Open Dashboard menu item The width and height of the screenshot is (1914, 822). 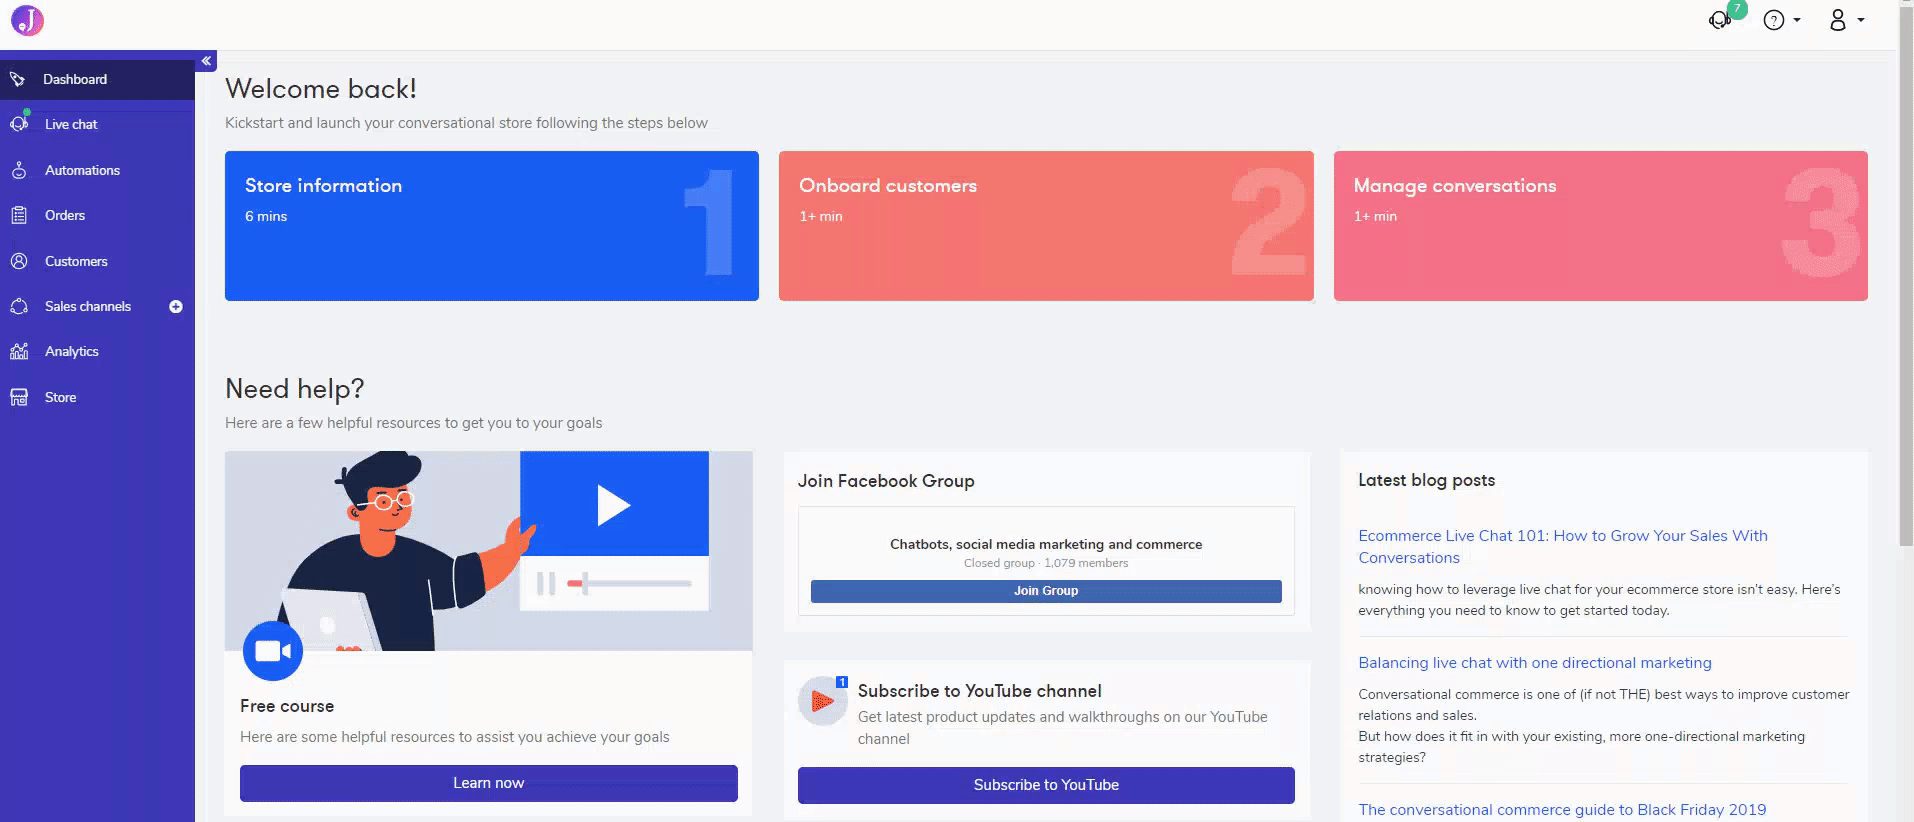tap(97, 79)
